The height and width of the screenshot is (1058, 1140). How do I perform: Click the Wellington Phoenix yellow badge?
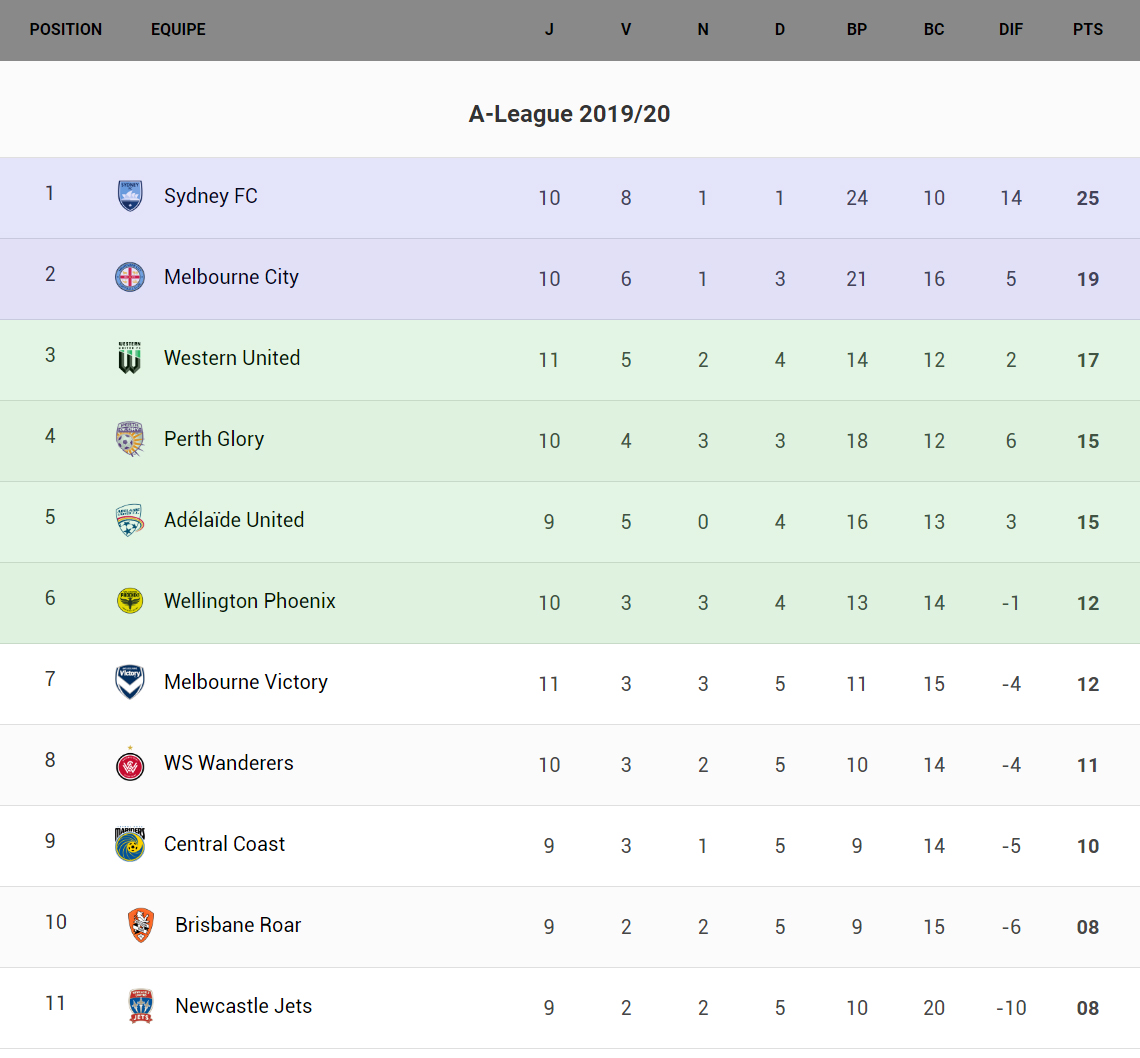(130, 601)
